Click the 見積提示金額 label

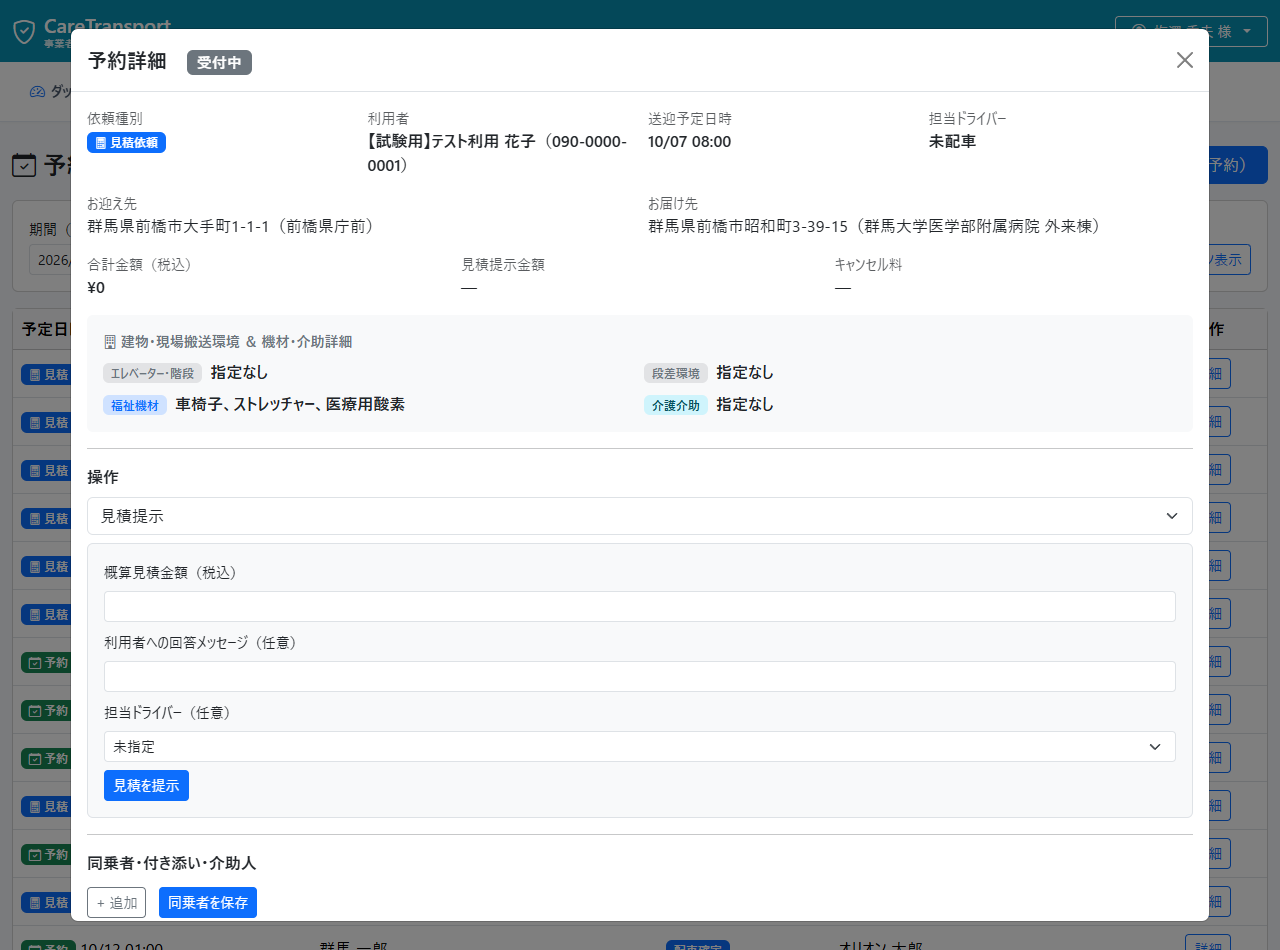pos(503,265)
